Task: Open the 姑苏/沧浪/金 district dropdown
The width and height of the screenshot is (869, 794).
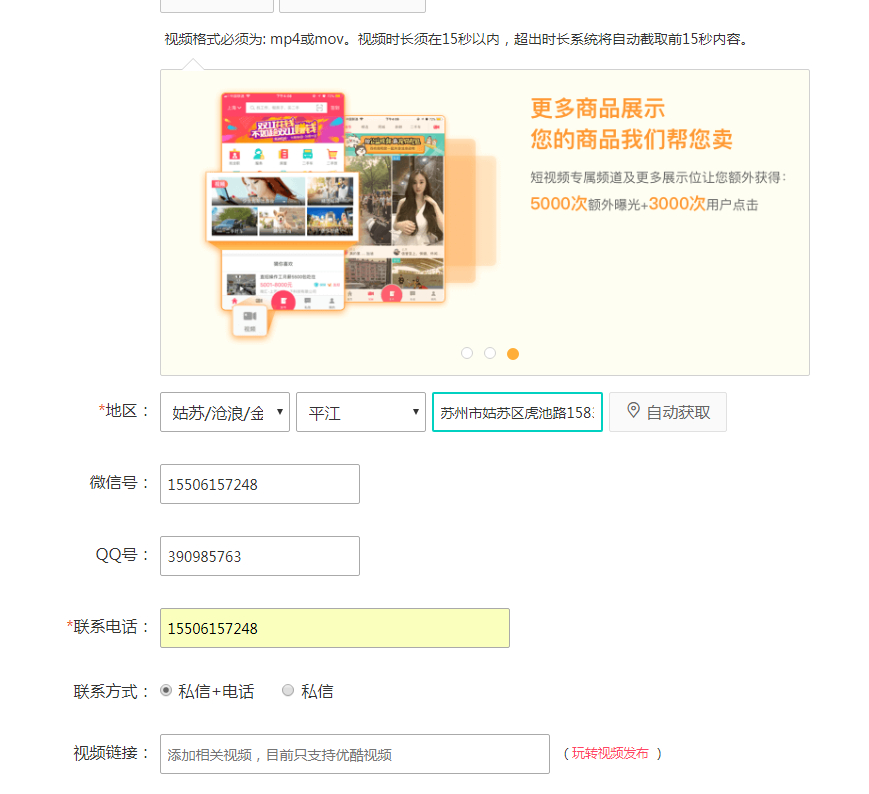Action: point(224,412)
